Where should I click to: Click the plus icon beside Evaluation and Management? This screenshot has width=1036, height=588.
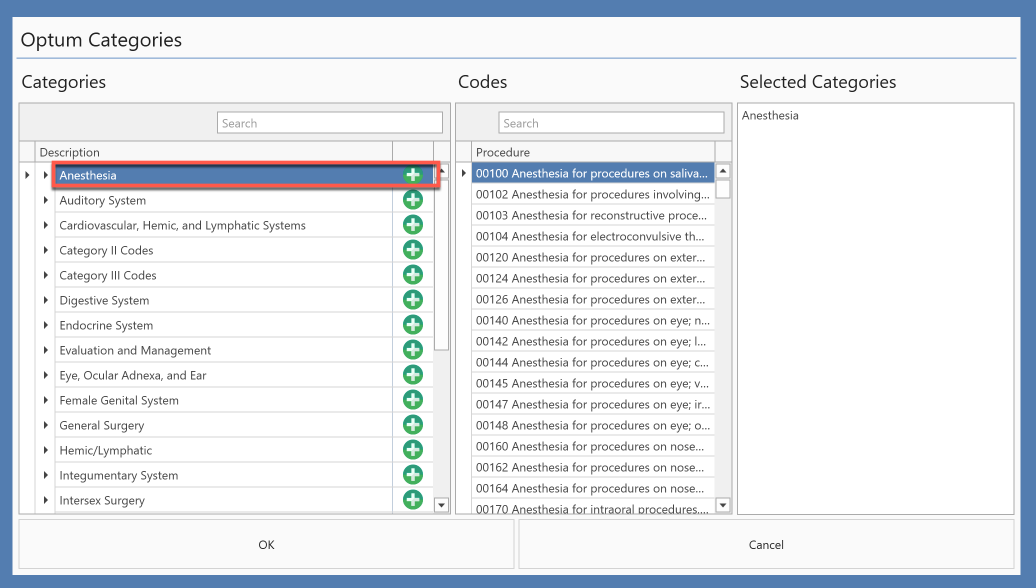click(413, 349)
